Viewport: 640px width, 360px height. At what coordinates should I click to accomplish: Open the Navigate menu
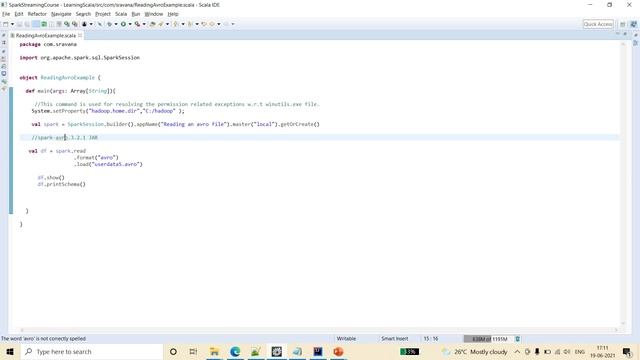[x=61, y=14]
